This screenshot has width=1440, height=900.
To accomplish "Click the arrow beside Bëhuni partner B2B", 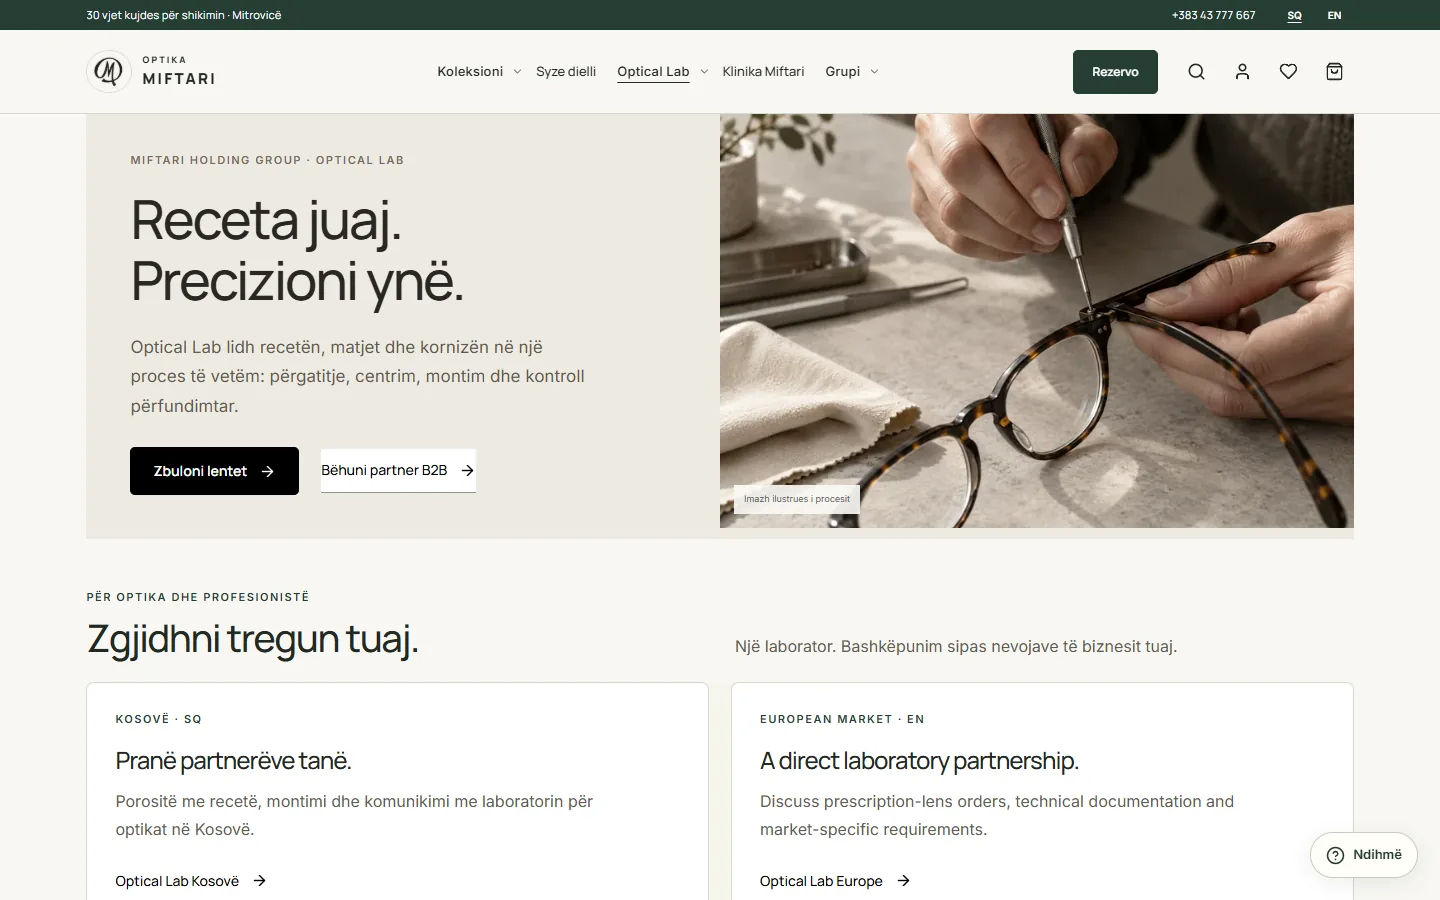I will click(467, 470).
